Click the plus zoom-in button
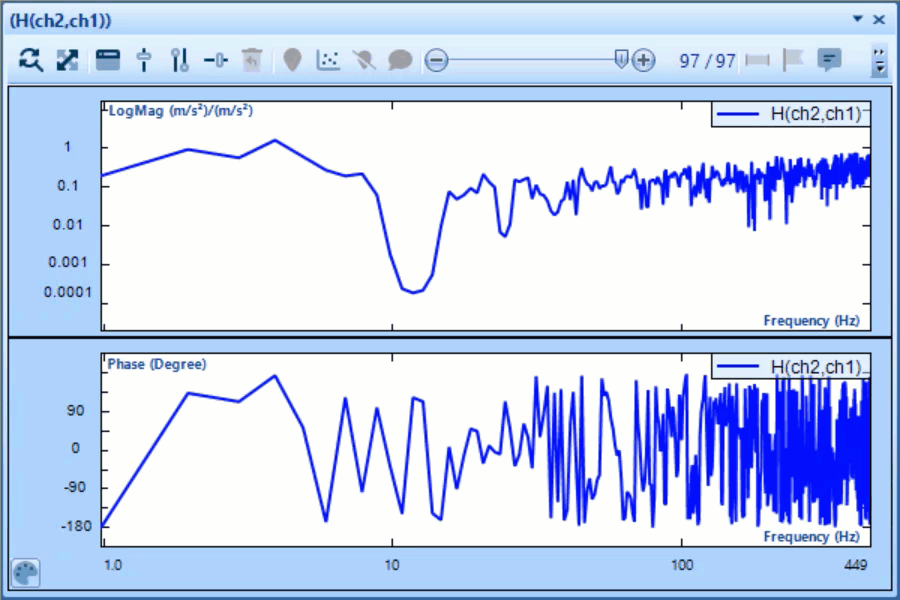 [643, 61]
